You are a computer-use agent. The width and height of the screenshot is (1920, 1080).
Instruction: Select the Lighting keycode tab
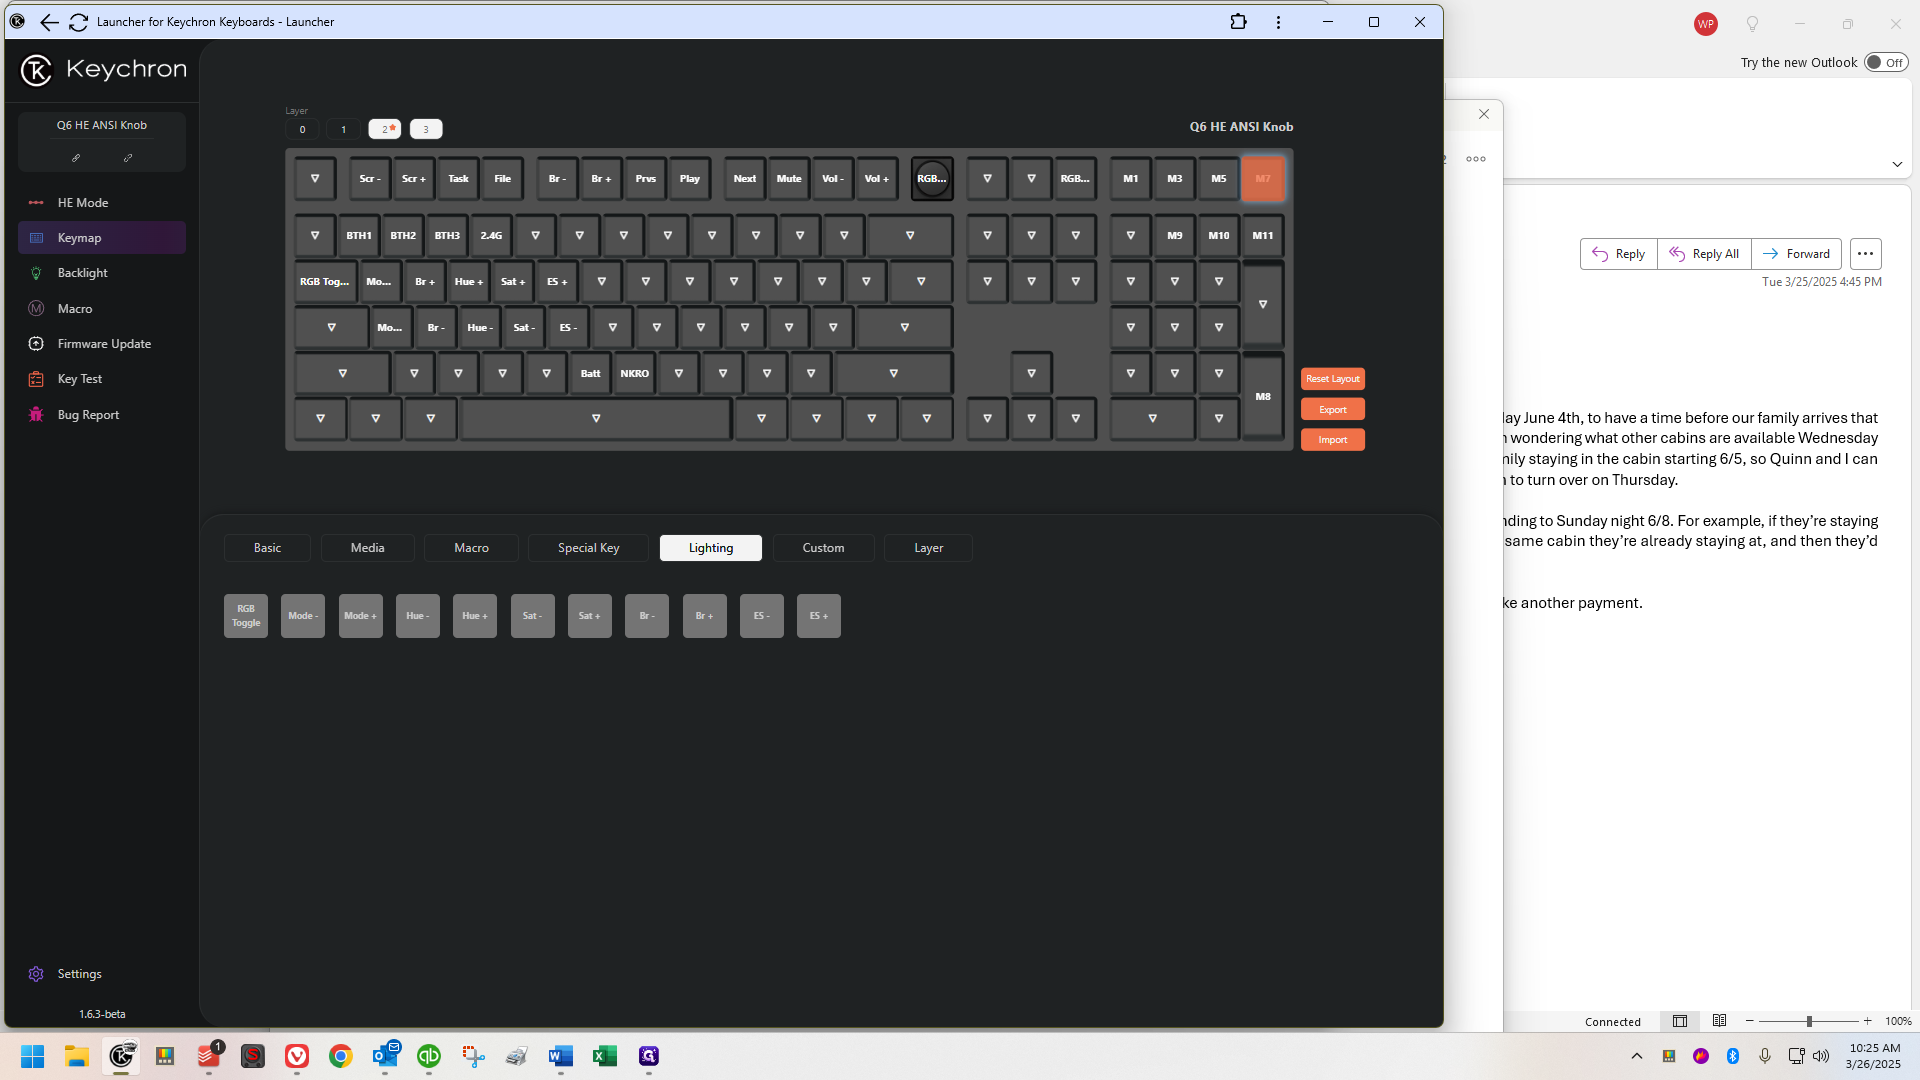click(710, 548)
